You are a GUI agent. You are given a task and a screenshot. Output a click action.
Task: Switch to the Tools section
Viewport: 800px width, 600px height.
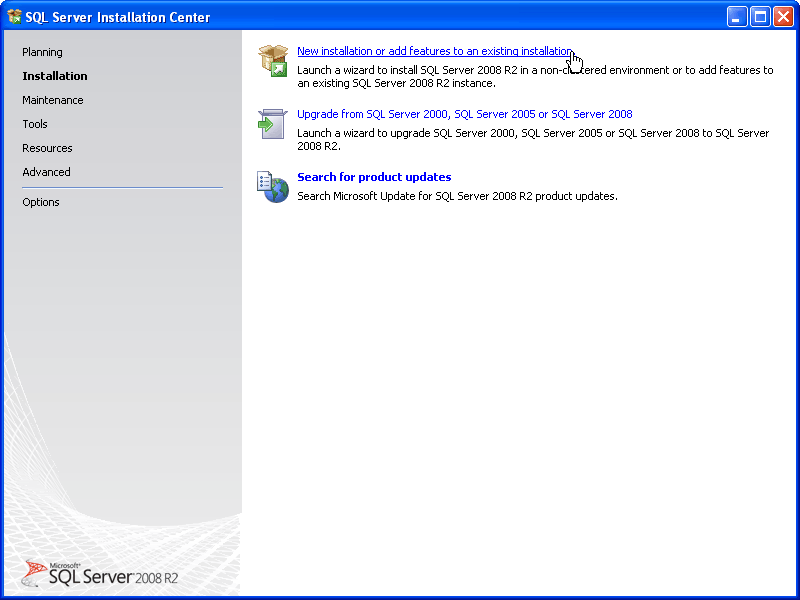(34, 124)
